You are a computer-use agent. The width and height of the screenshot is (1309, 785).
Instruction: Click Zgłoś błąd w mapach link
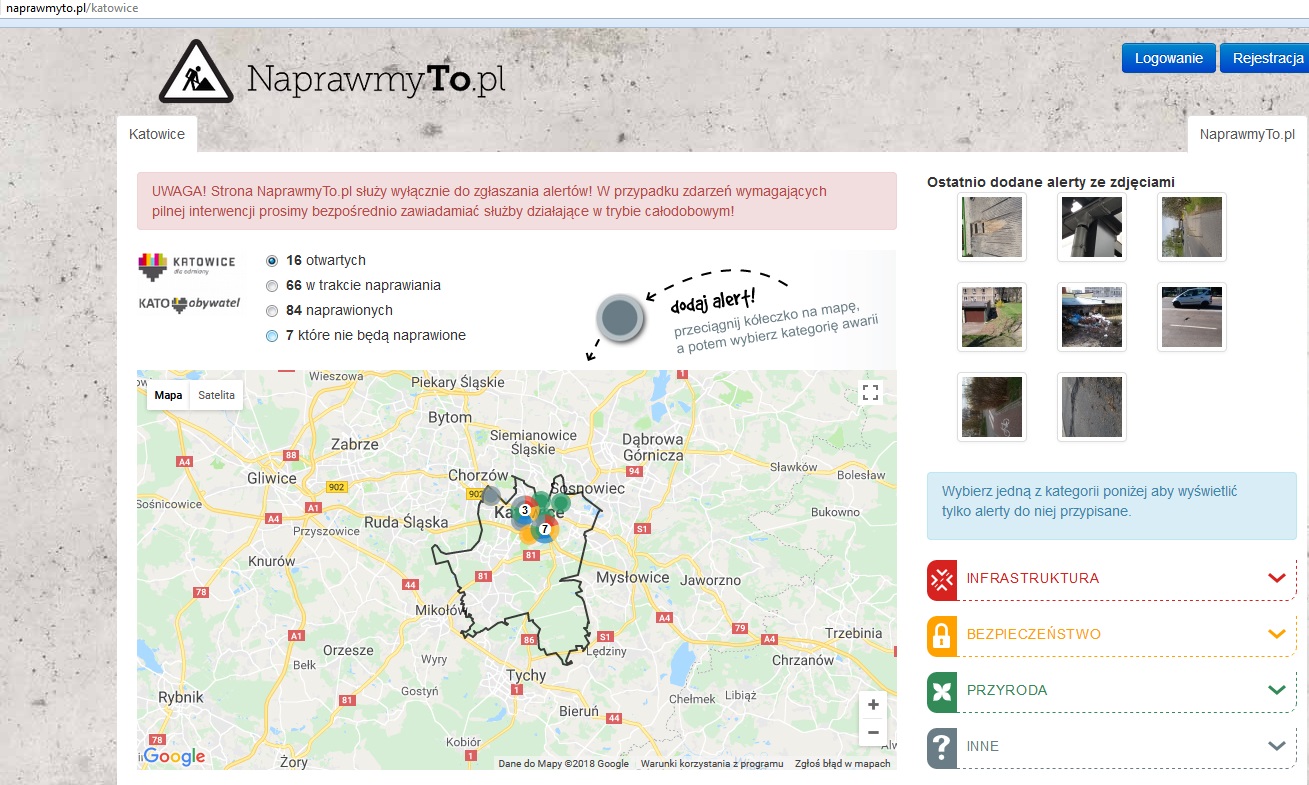[x=842, y=764]
